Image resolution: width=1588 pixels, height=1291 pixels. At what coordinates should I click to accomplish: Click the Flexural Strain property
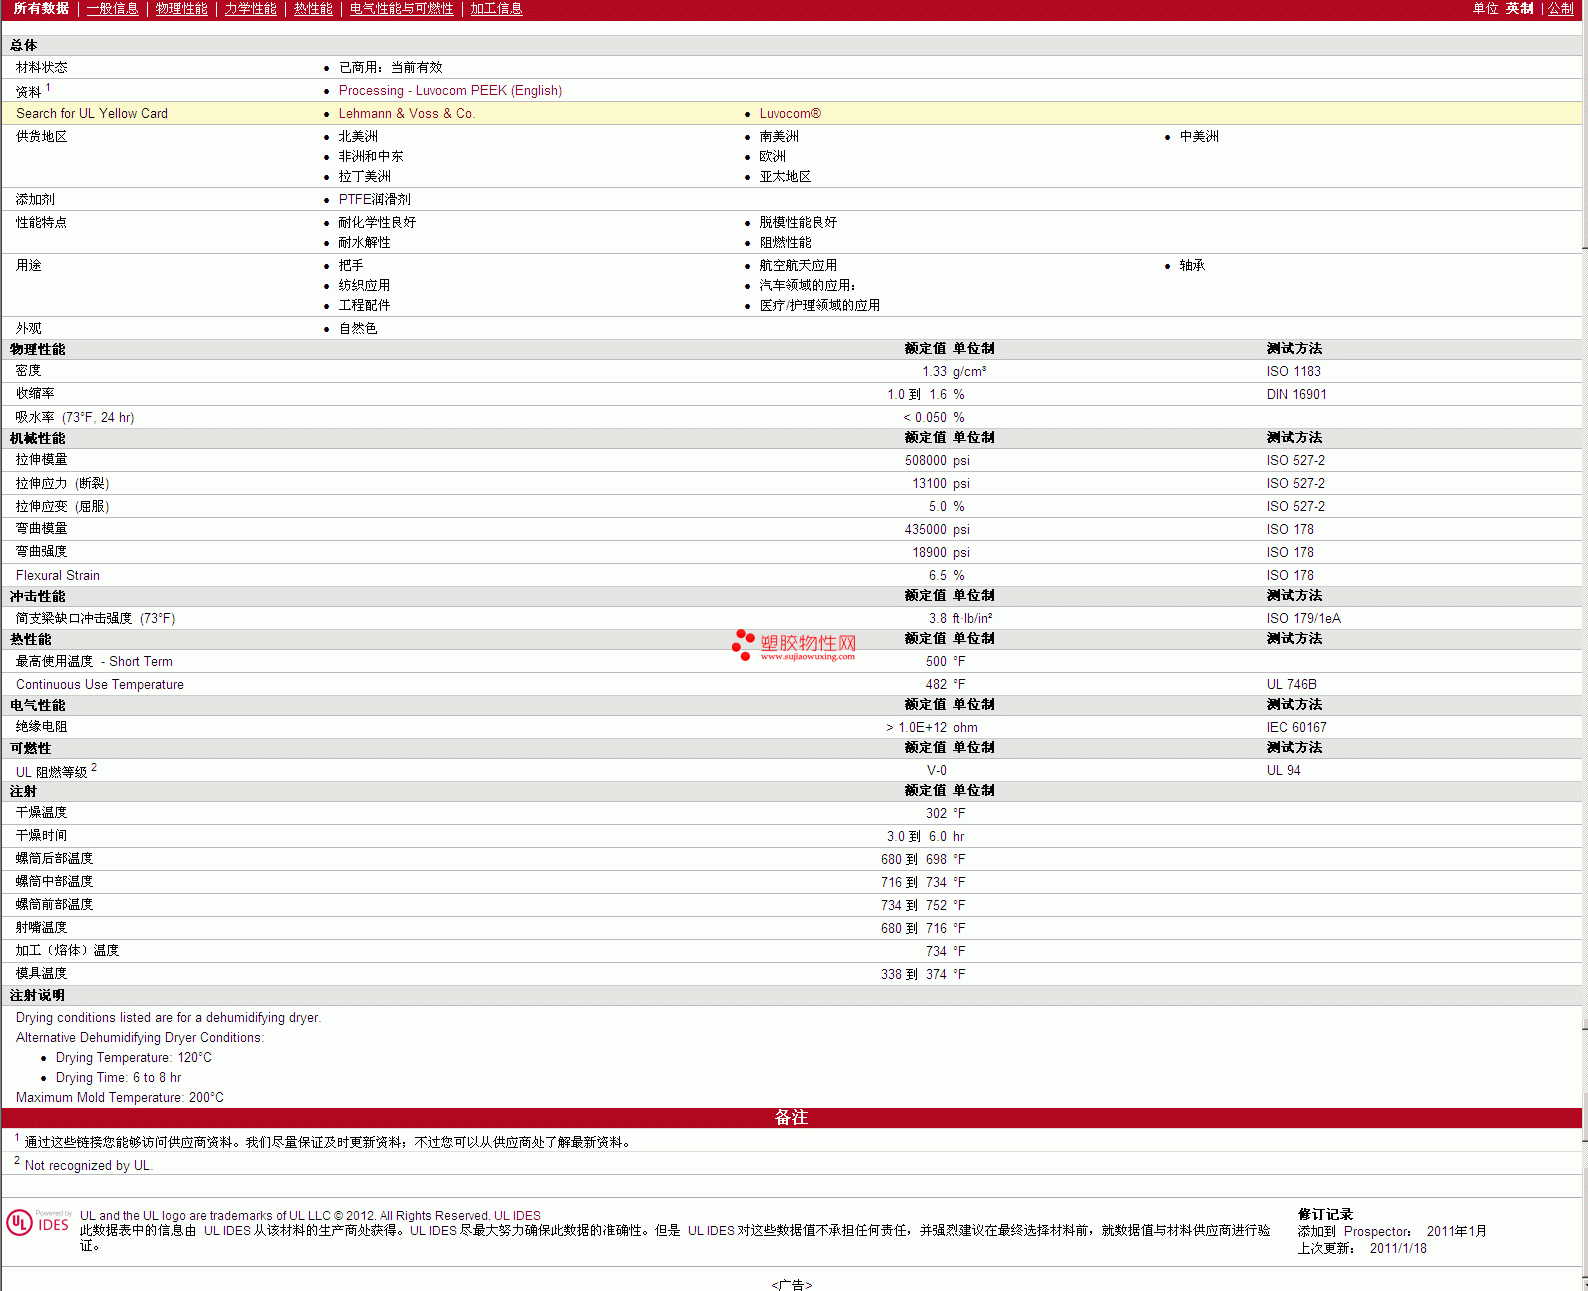(58, 576)
